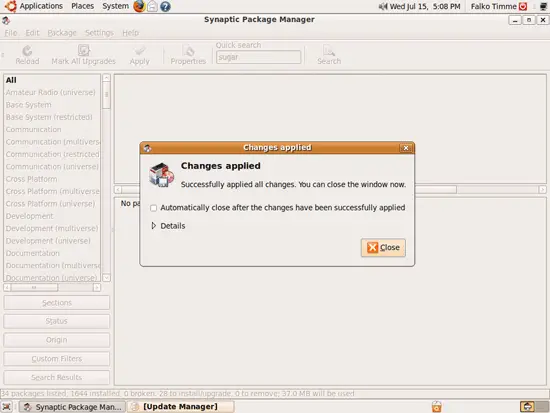Click the icon in Changes applied dialog title bar
This screenshot has height=413, width=550.
pos(147,148)
